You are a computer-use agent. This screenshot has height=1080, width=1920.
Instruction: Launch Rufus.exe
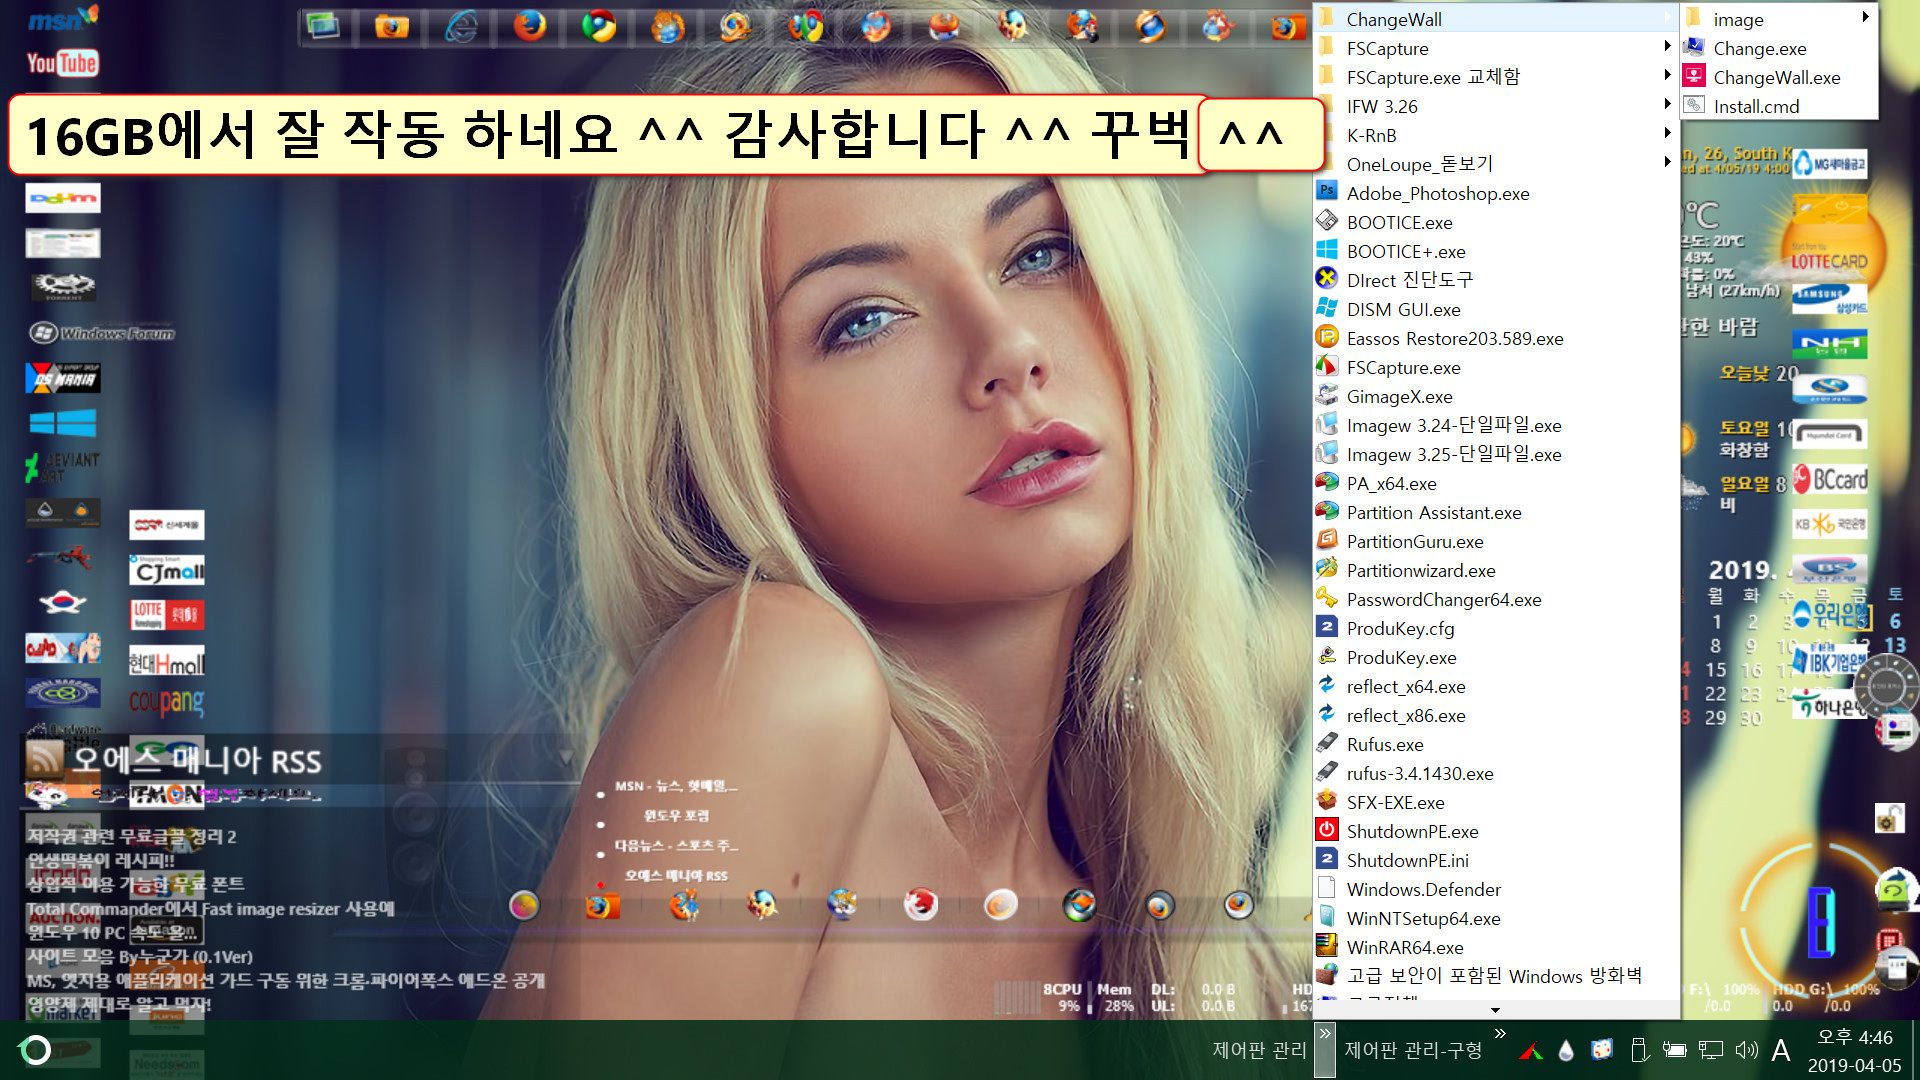coord(1496,744)
